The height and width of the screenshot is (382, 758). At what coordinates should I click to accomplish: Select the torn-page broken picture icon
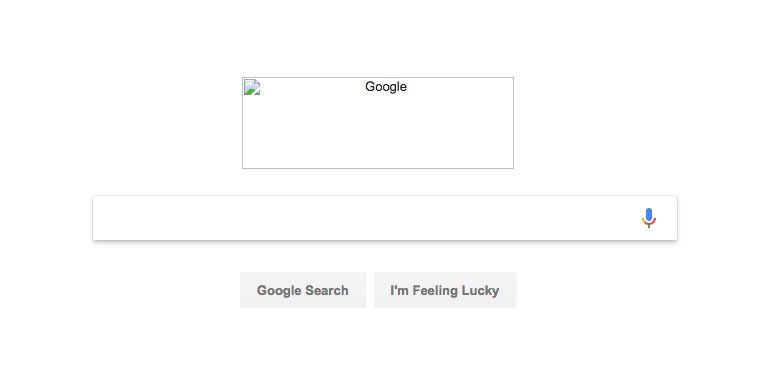pos(252,88)
